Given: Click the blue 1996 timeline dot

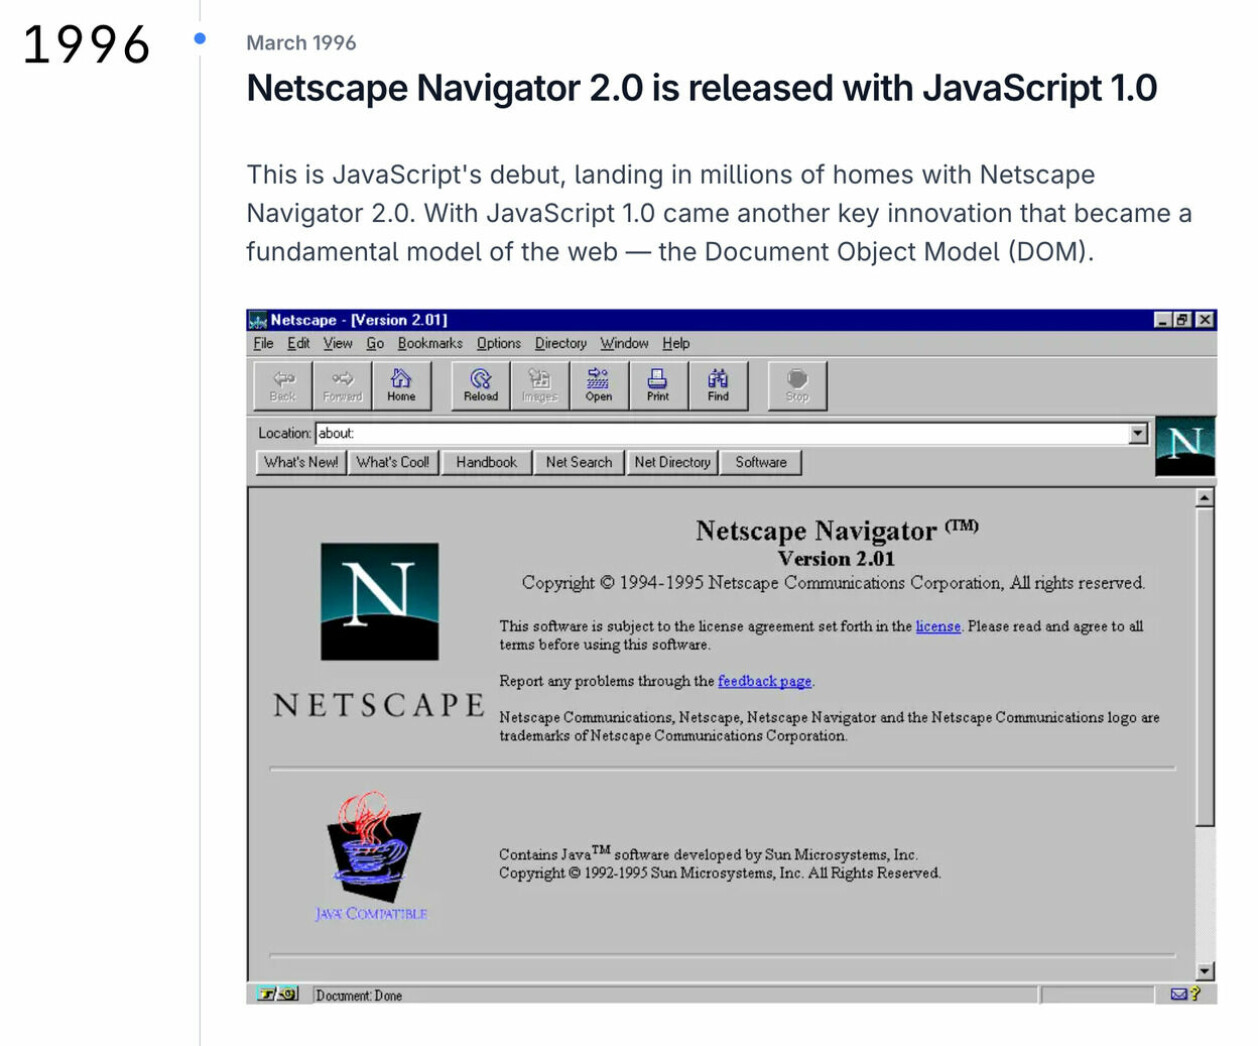Looking at the screenshot, I should pos(200,39).
